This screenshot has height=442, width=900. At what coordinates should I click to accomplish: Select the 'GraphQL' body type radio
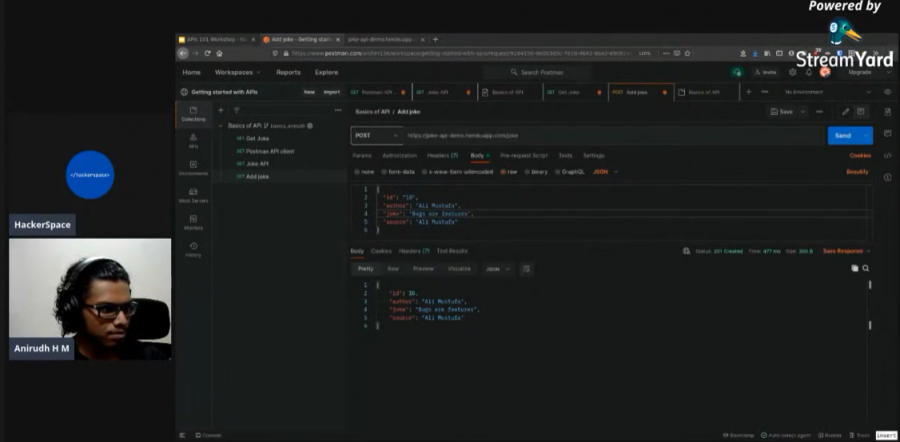coord(559,171)
